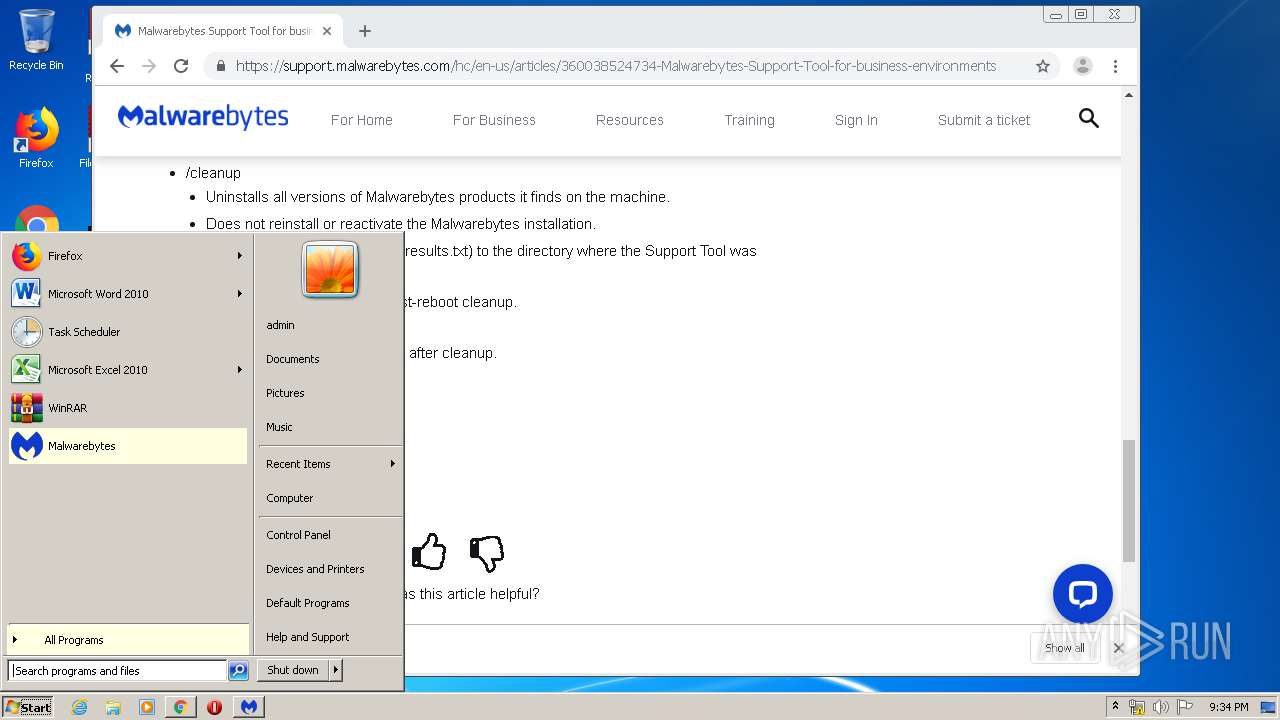This screenshot has width=1280, height=720.
Task: Open the Shut down options arrow
Action: (x=336, y=670)
